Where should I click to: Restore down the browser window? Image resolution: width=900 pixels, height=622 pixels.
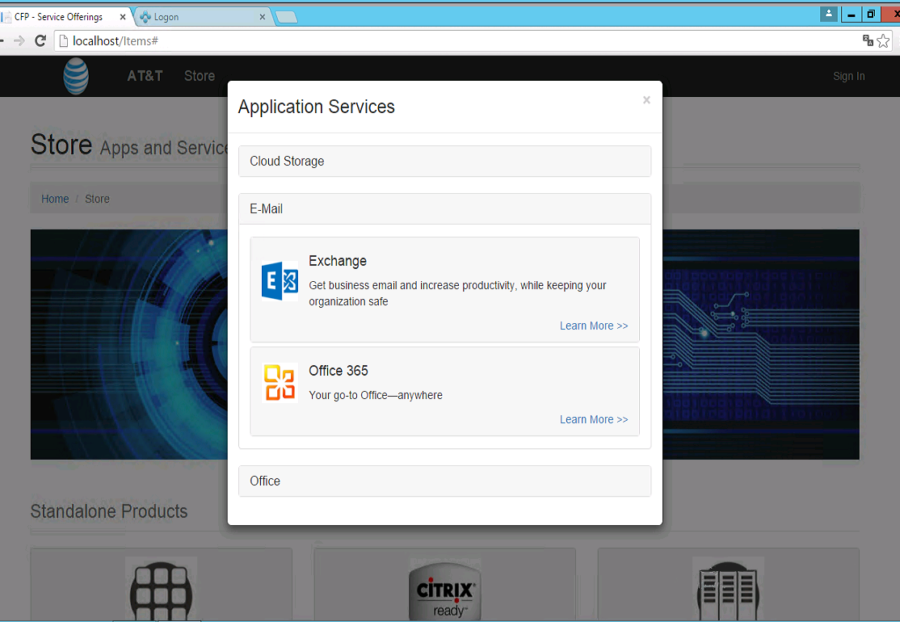click(x=871, y=14)
